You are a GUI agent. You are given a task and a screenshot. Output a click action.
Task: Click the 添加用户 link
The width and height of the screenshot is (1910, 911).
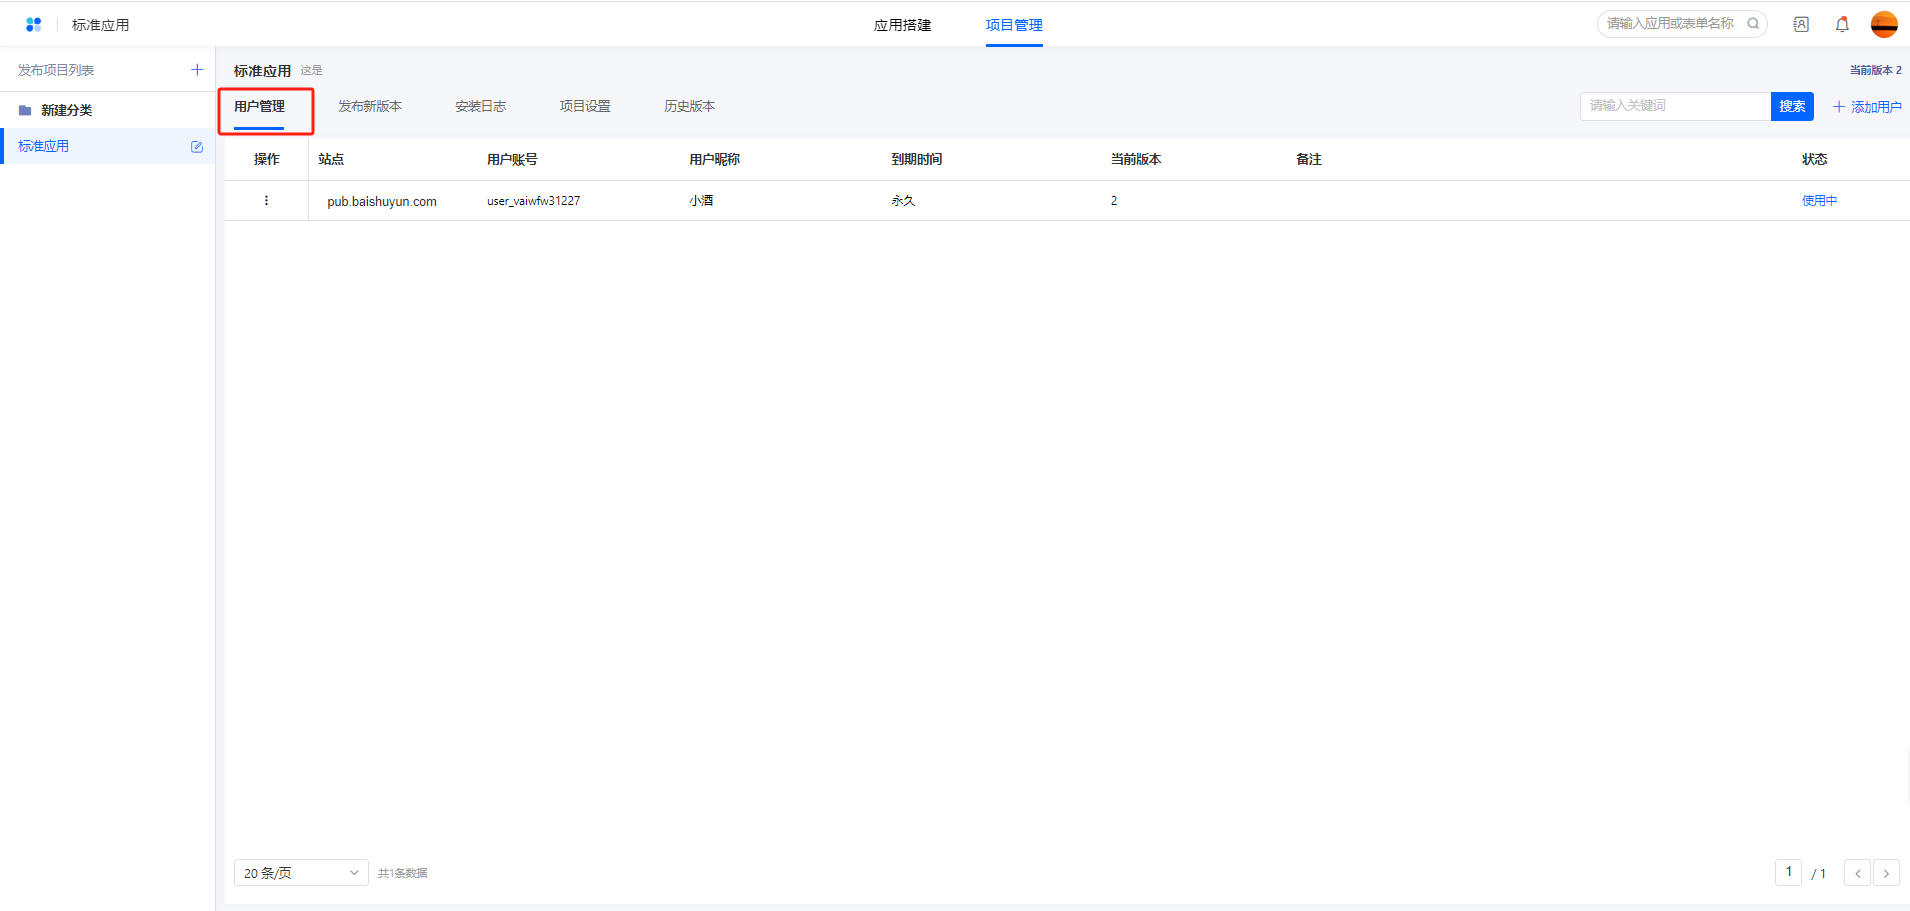[1867, 107]
